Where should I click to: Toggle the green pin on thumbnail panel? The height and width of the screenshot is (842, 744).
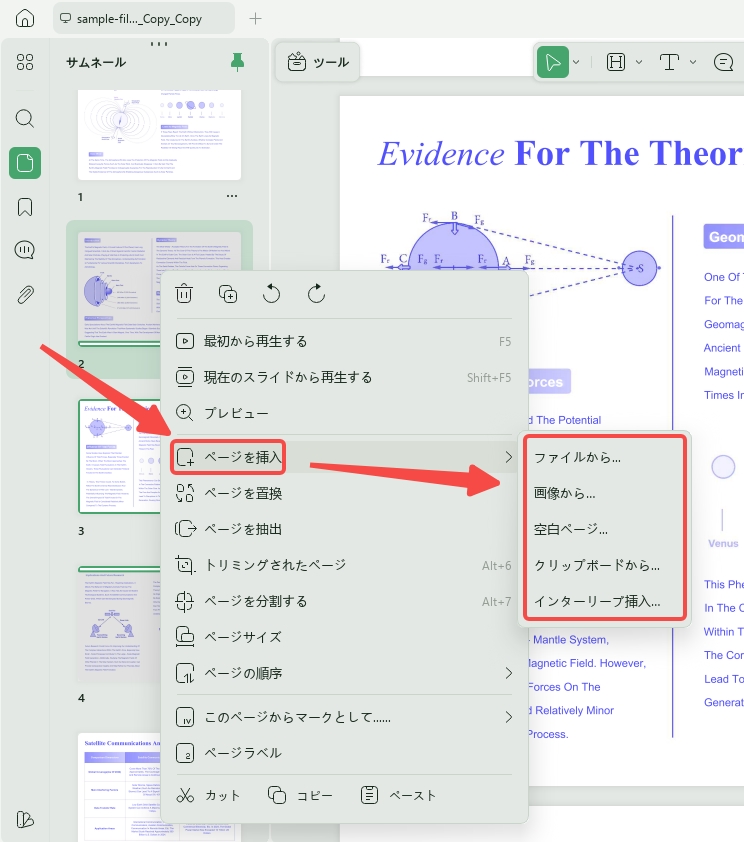click(237, 62)
